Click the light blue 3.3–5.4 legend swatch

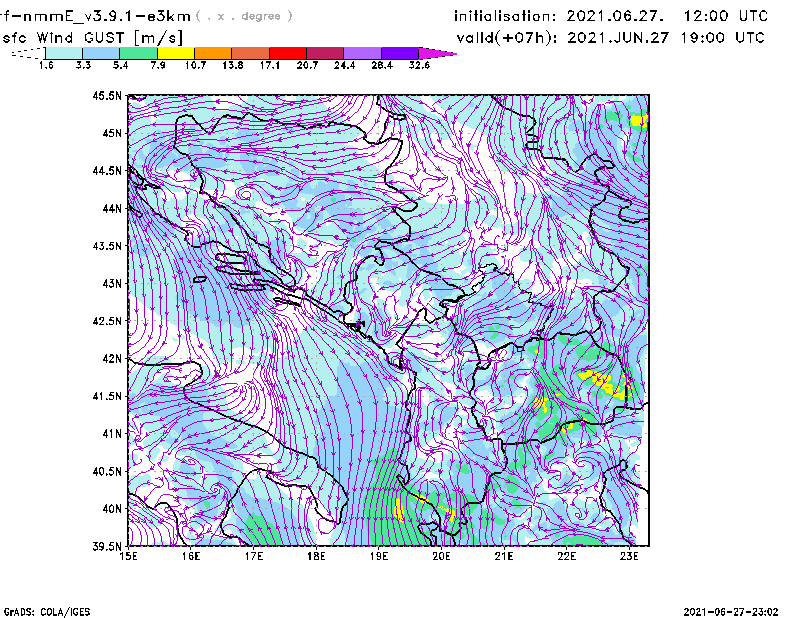point(101,53)
